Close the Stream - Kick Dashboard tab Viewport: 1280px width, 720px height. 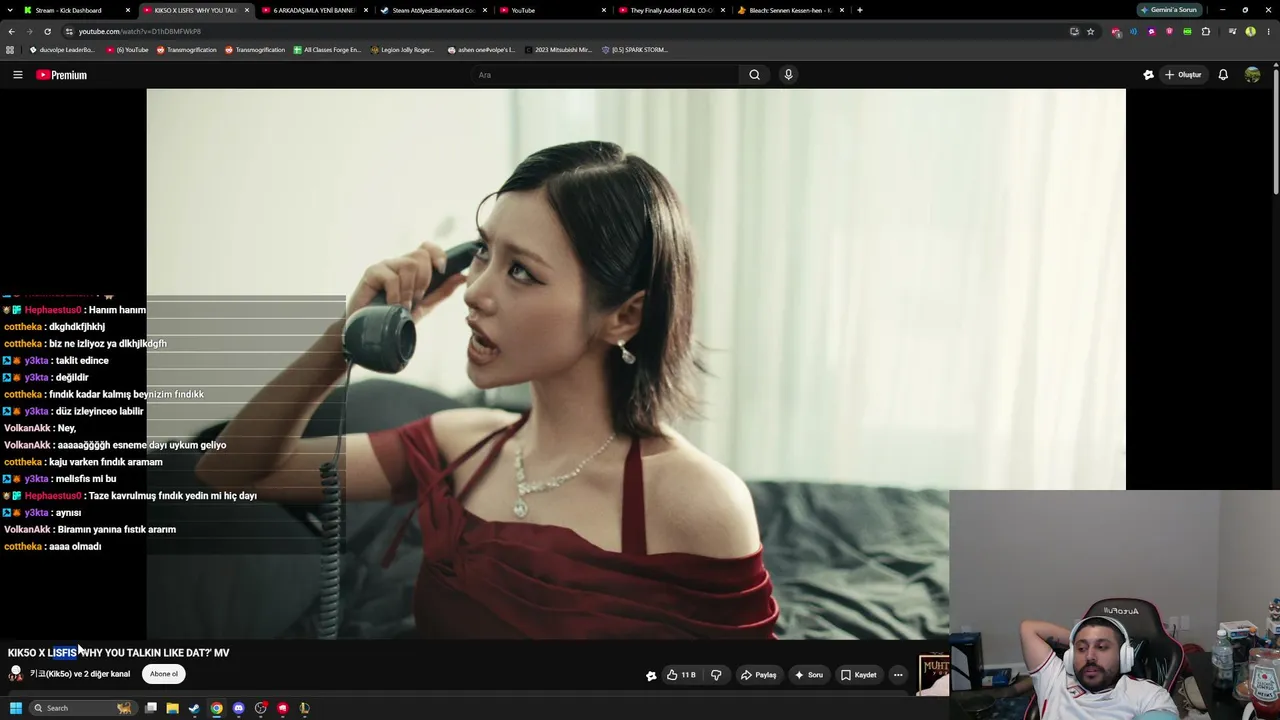(128, 10)
